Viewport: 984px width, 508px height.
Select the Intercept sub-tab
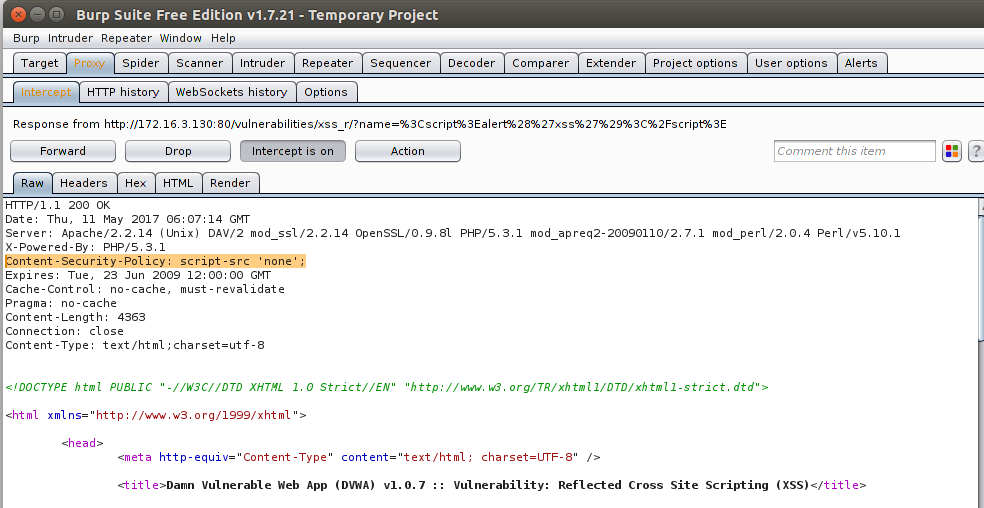(46, 92)
